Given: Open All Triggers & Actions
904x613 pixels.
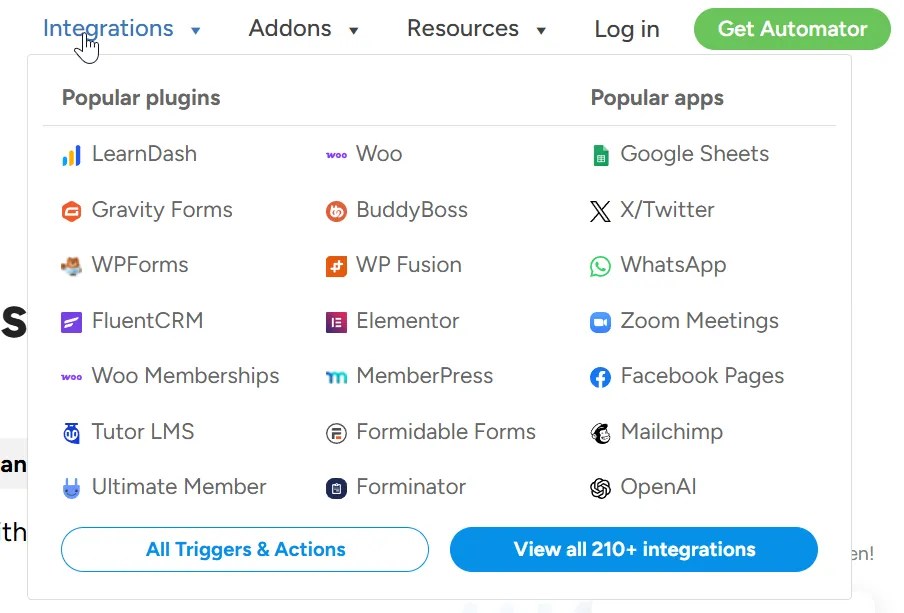Looking at the screenshot, I should tap(245, 549).
